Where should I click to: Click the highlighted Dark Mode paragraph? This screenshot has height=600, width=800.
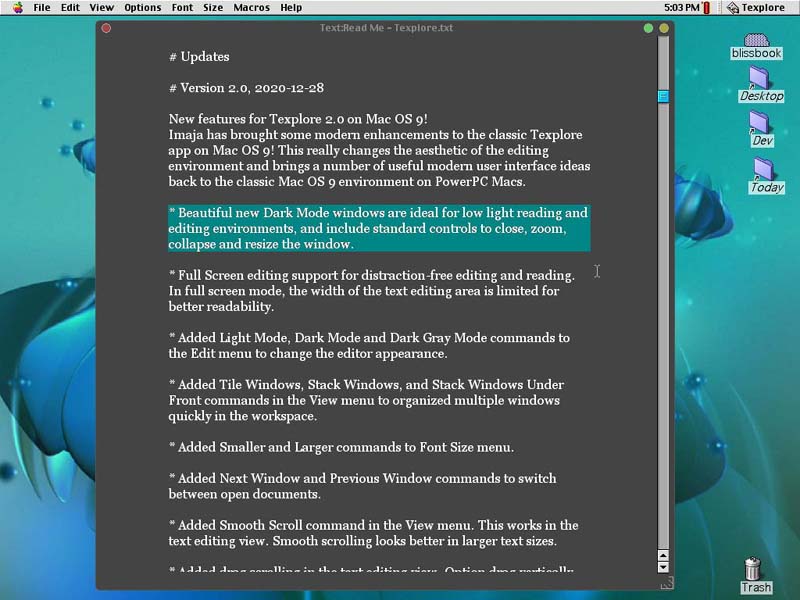[379, 228]
